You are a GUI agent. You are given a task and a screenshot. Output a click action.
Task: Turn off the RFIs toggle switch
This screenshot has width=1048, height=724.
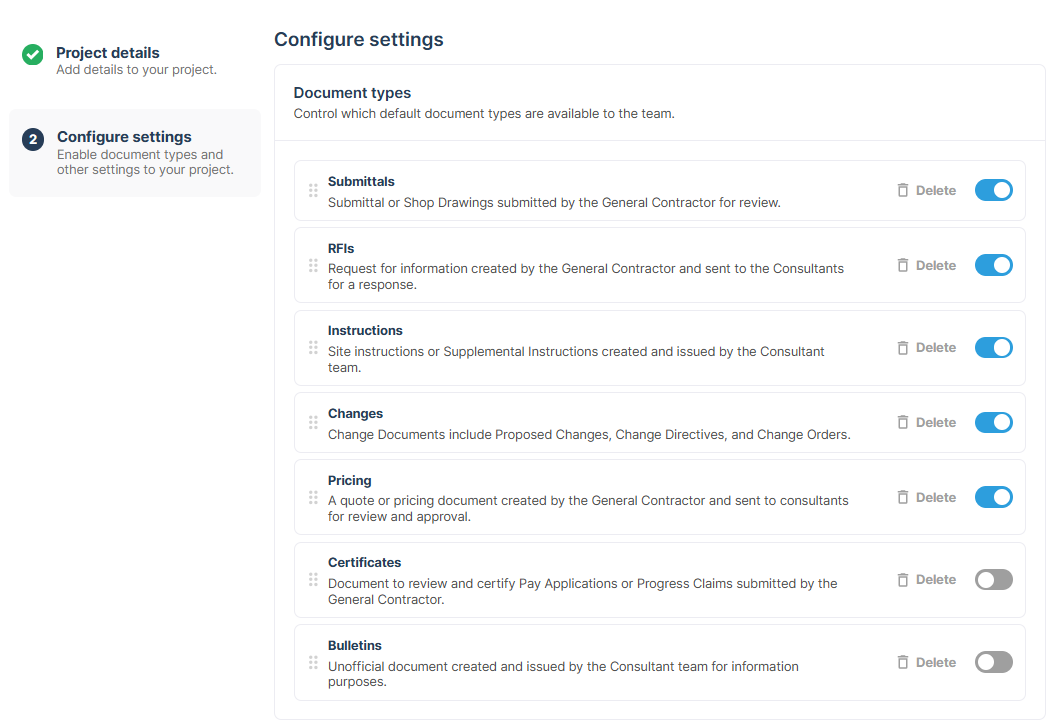point(993,265)
